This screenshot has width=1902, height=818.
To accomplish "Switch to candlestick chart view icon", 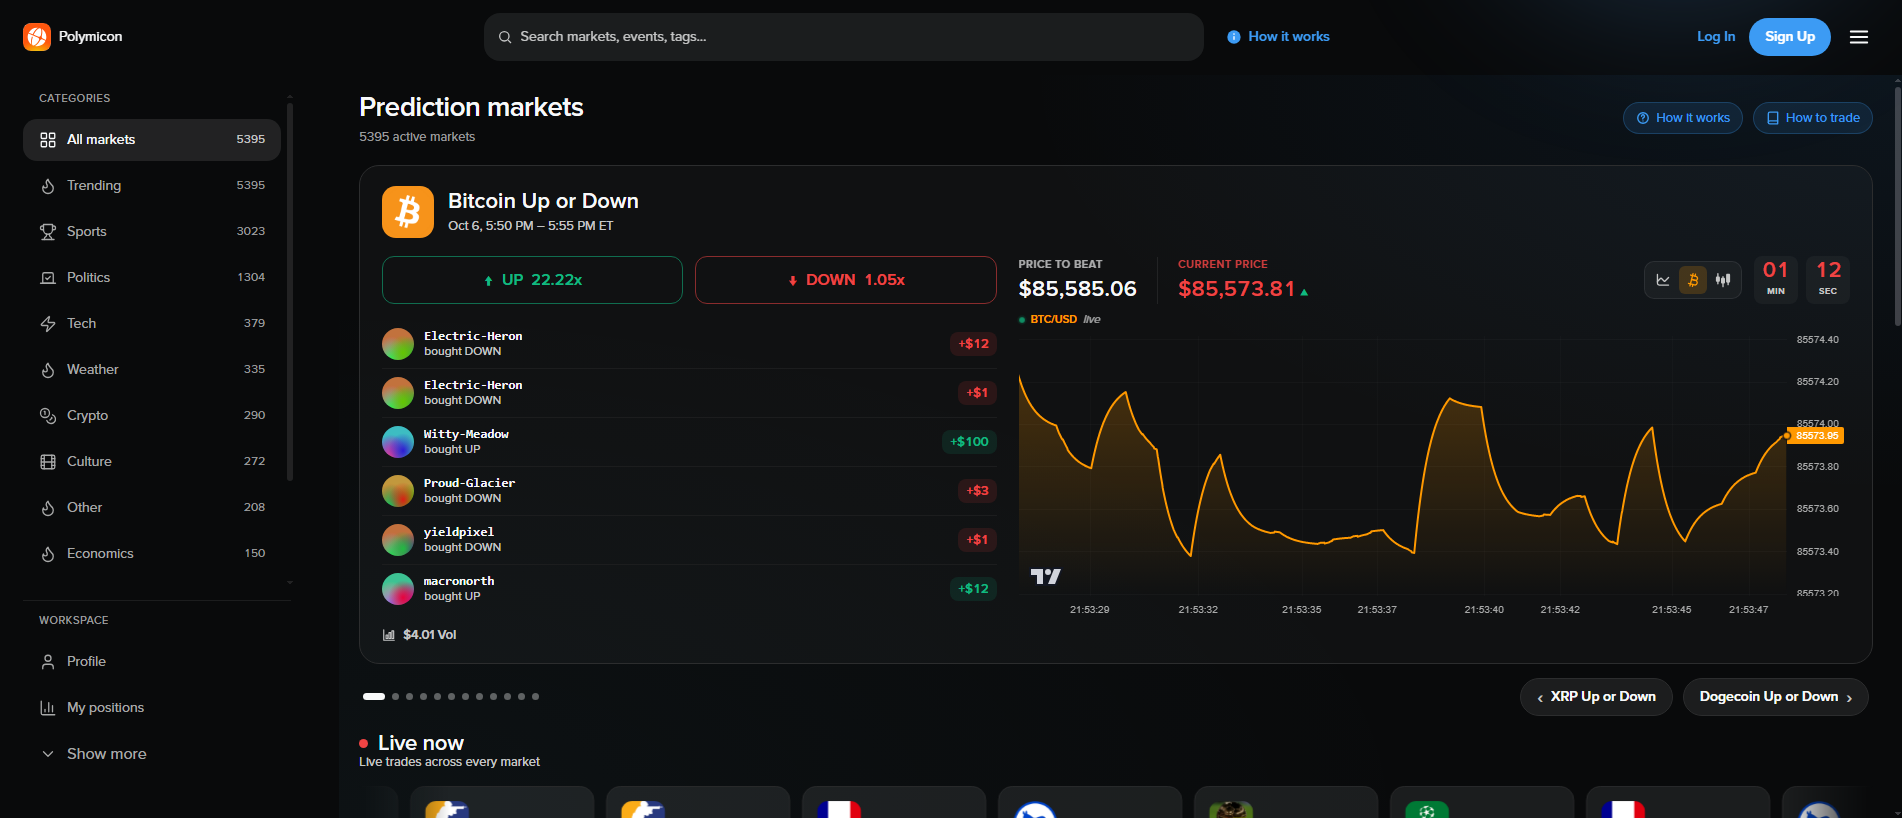I will 1723,280.
